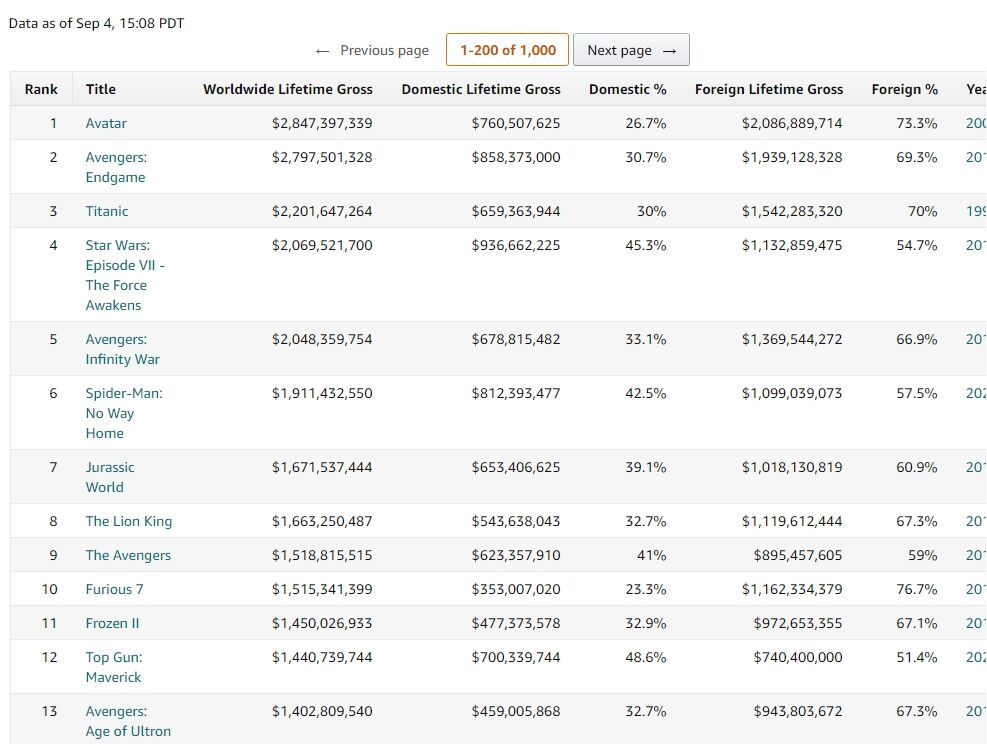The image size is (987, 744).
Task: Open the Jurassic World title link
Action: [110, 477]
